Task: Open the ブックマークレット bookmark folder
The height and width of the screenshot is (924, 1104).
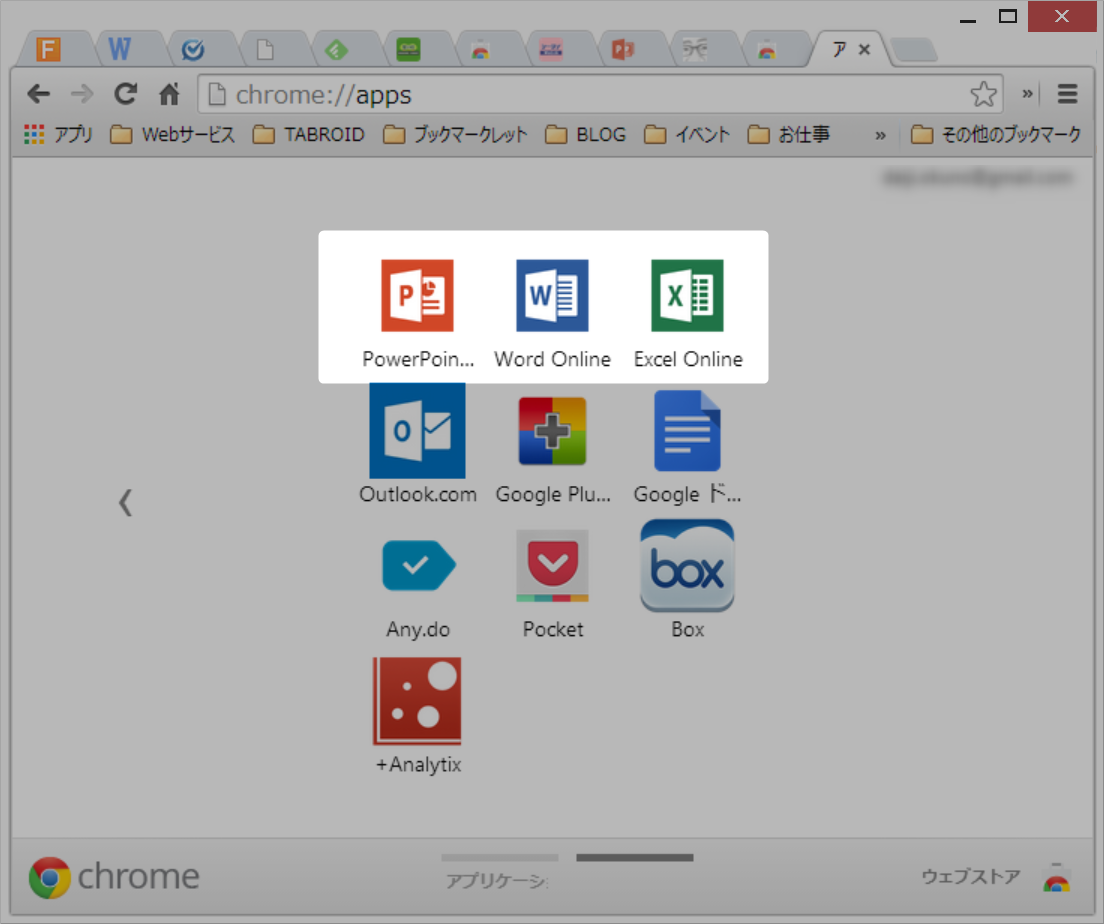Action: pyautogui.click(x=455, y=135)
